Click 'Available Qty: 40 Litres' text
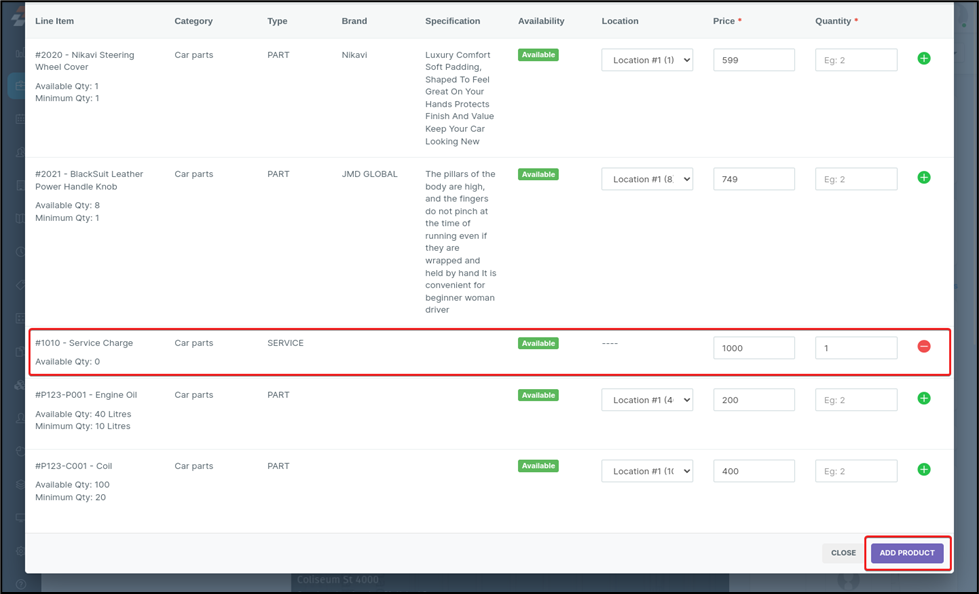Screen dimensions: 979x594 coord(83,414)
